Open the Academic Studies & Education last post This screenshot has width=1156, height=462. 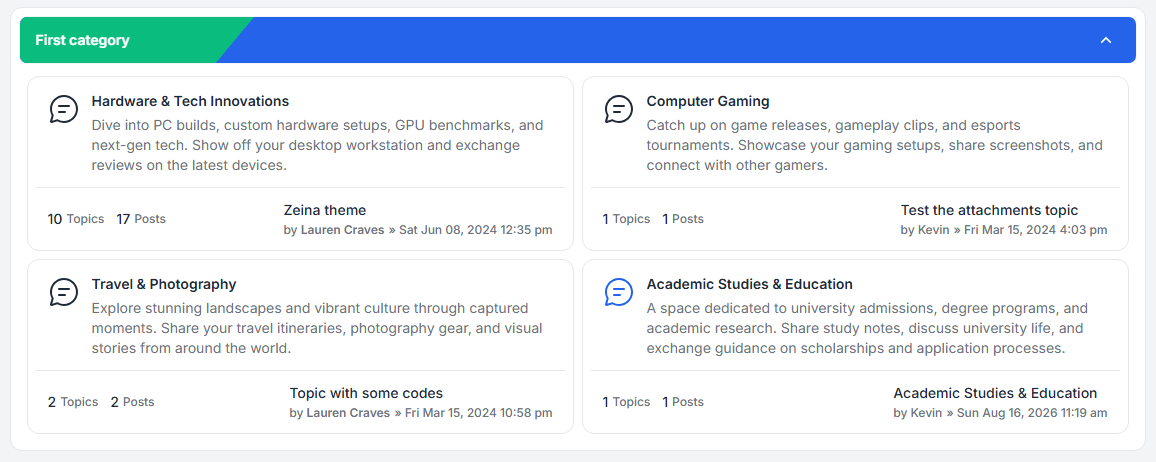pos(995,393)
